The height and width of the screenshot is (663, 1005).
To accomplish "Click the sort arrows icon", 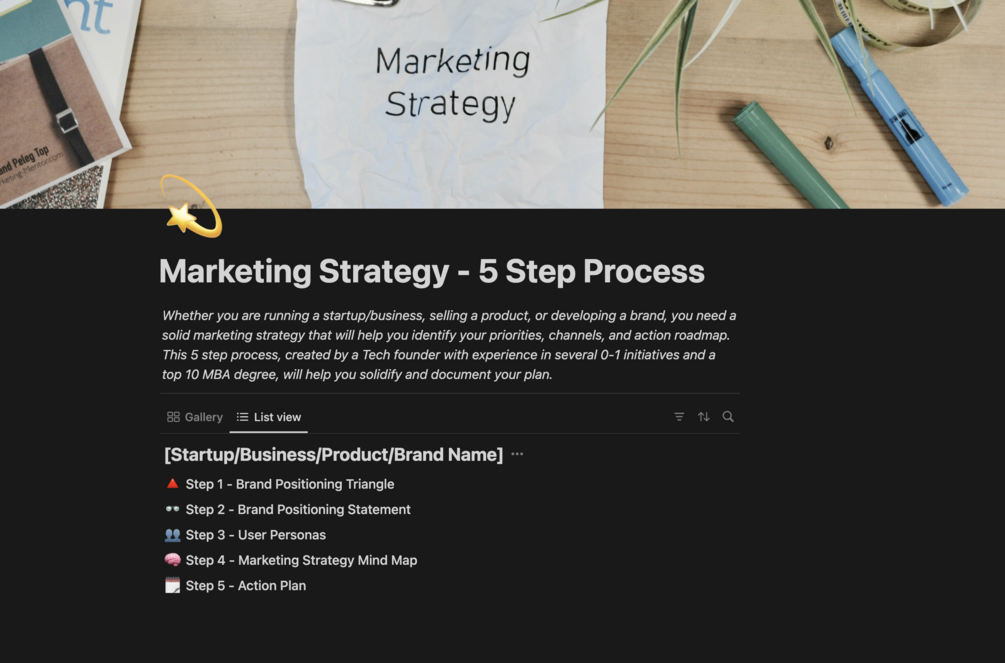I will [x=704, y=417].
